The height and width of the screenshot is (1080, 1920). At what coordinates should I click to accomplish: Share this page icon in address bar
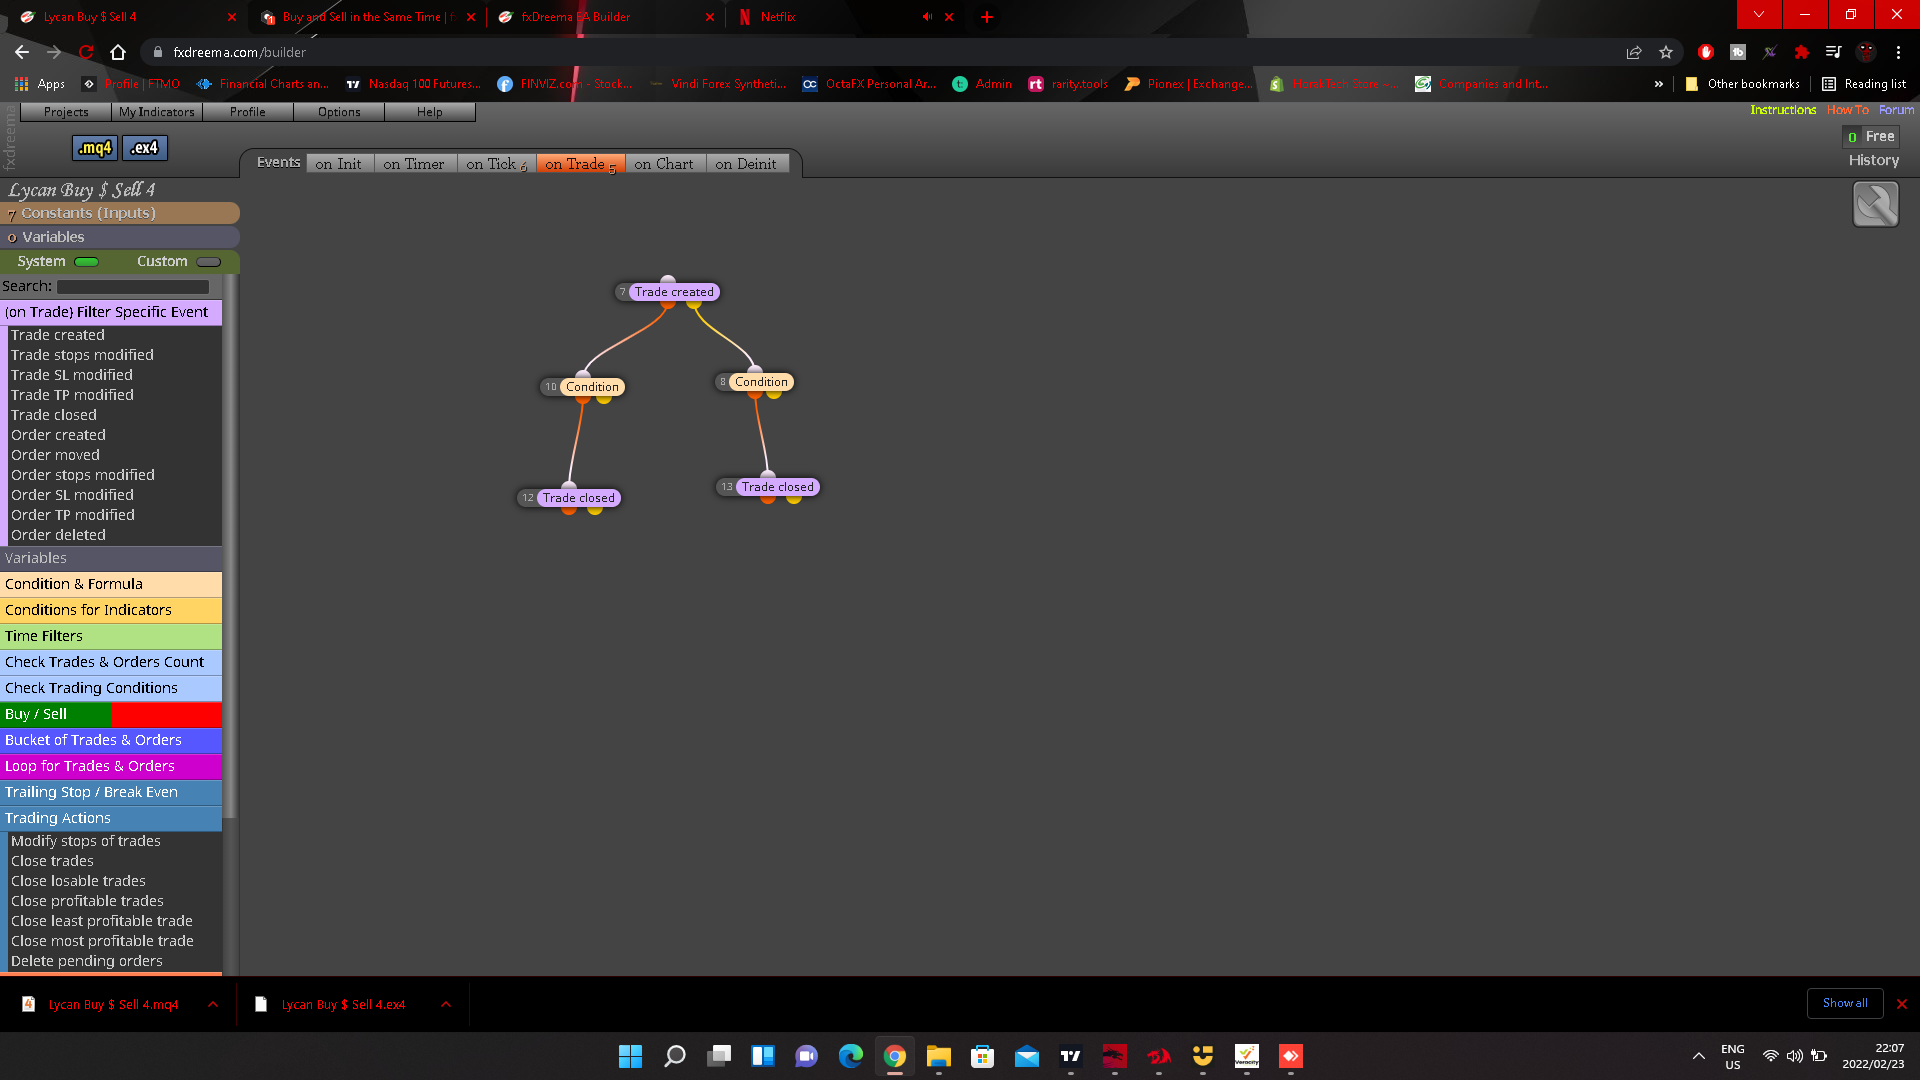click(1634, 52)
